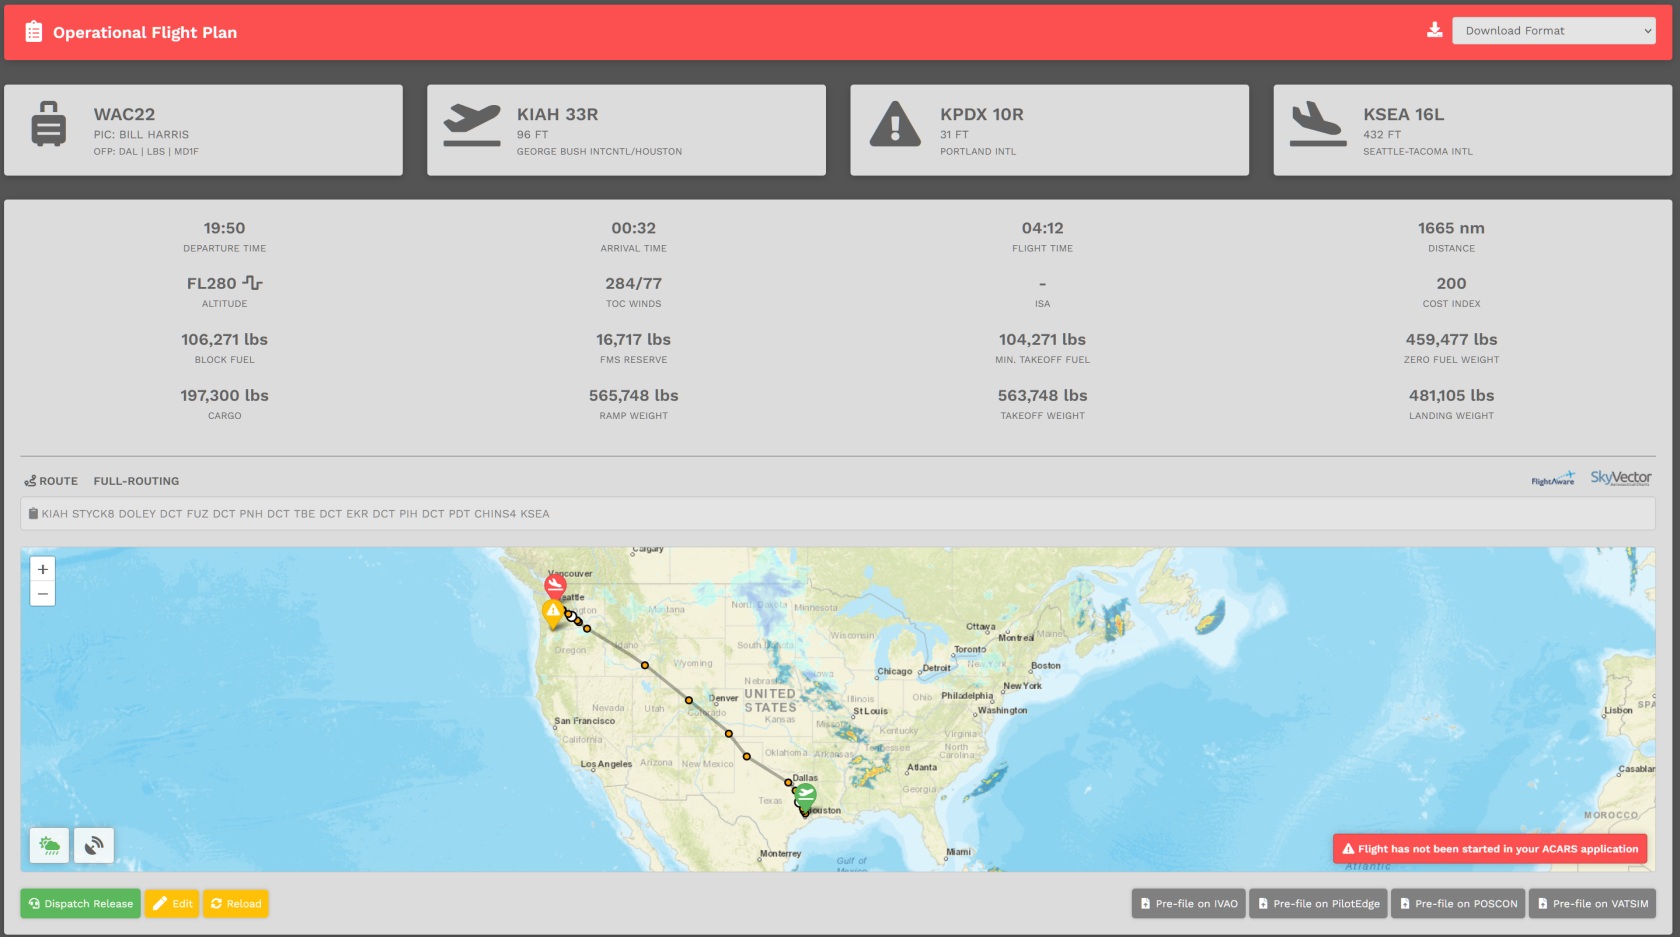Screen dimensions: 1680x937
Task: Select the ROUTE tab
Action: pos(50,481)
